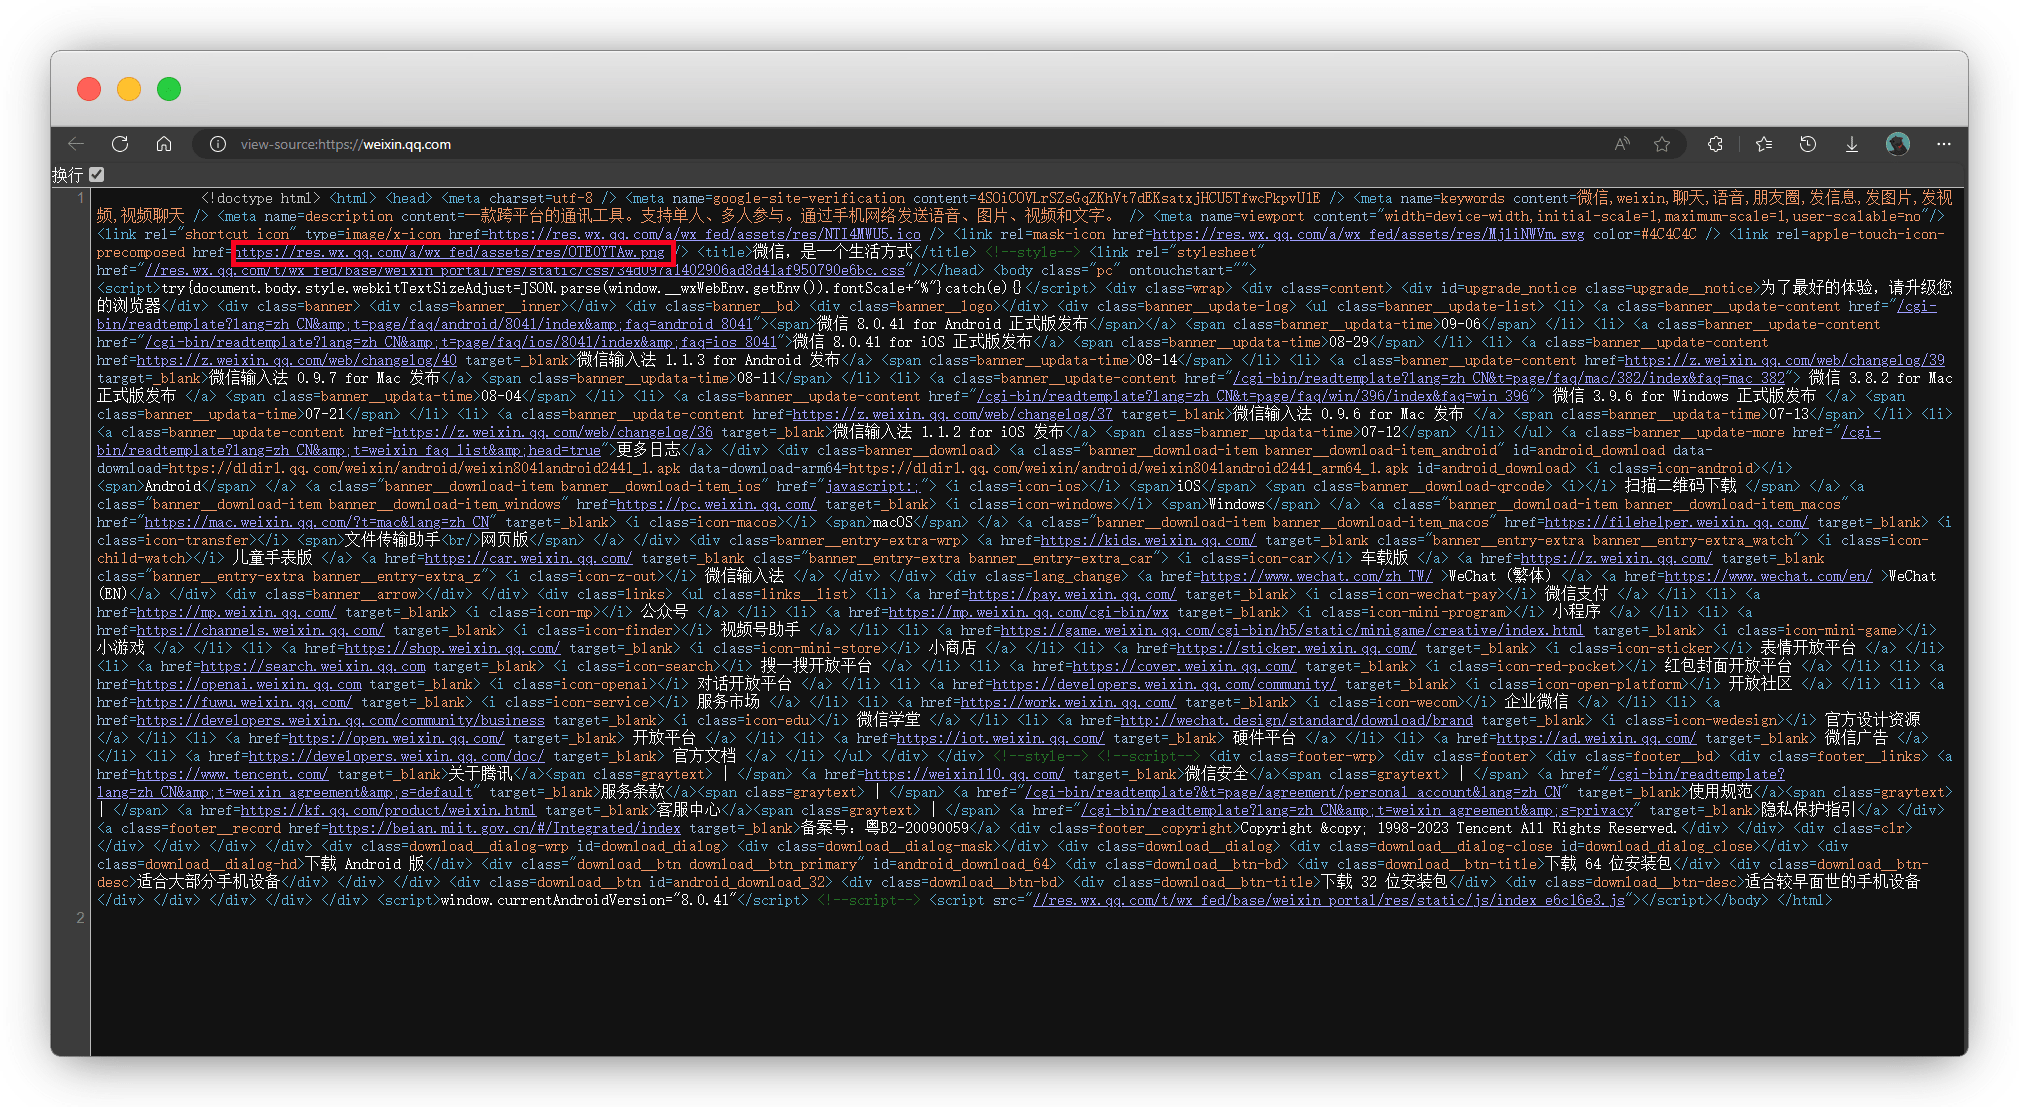Open the Favorites list icon
The image size is (2019, 1107).
pos(1764,144)
